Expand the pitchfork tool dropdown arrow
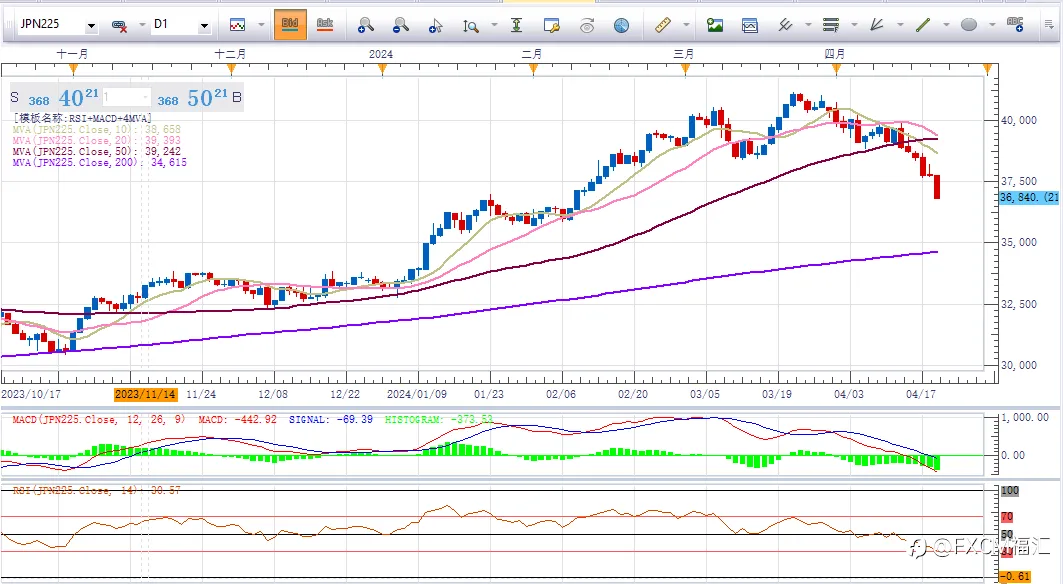 [808, 25]
